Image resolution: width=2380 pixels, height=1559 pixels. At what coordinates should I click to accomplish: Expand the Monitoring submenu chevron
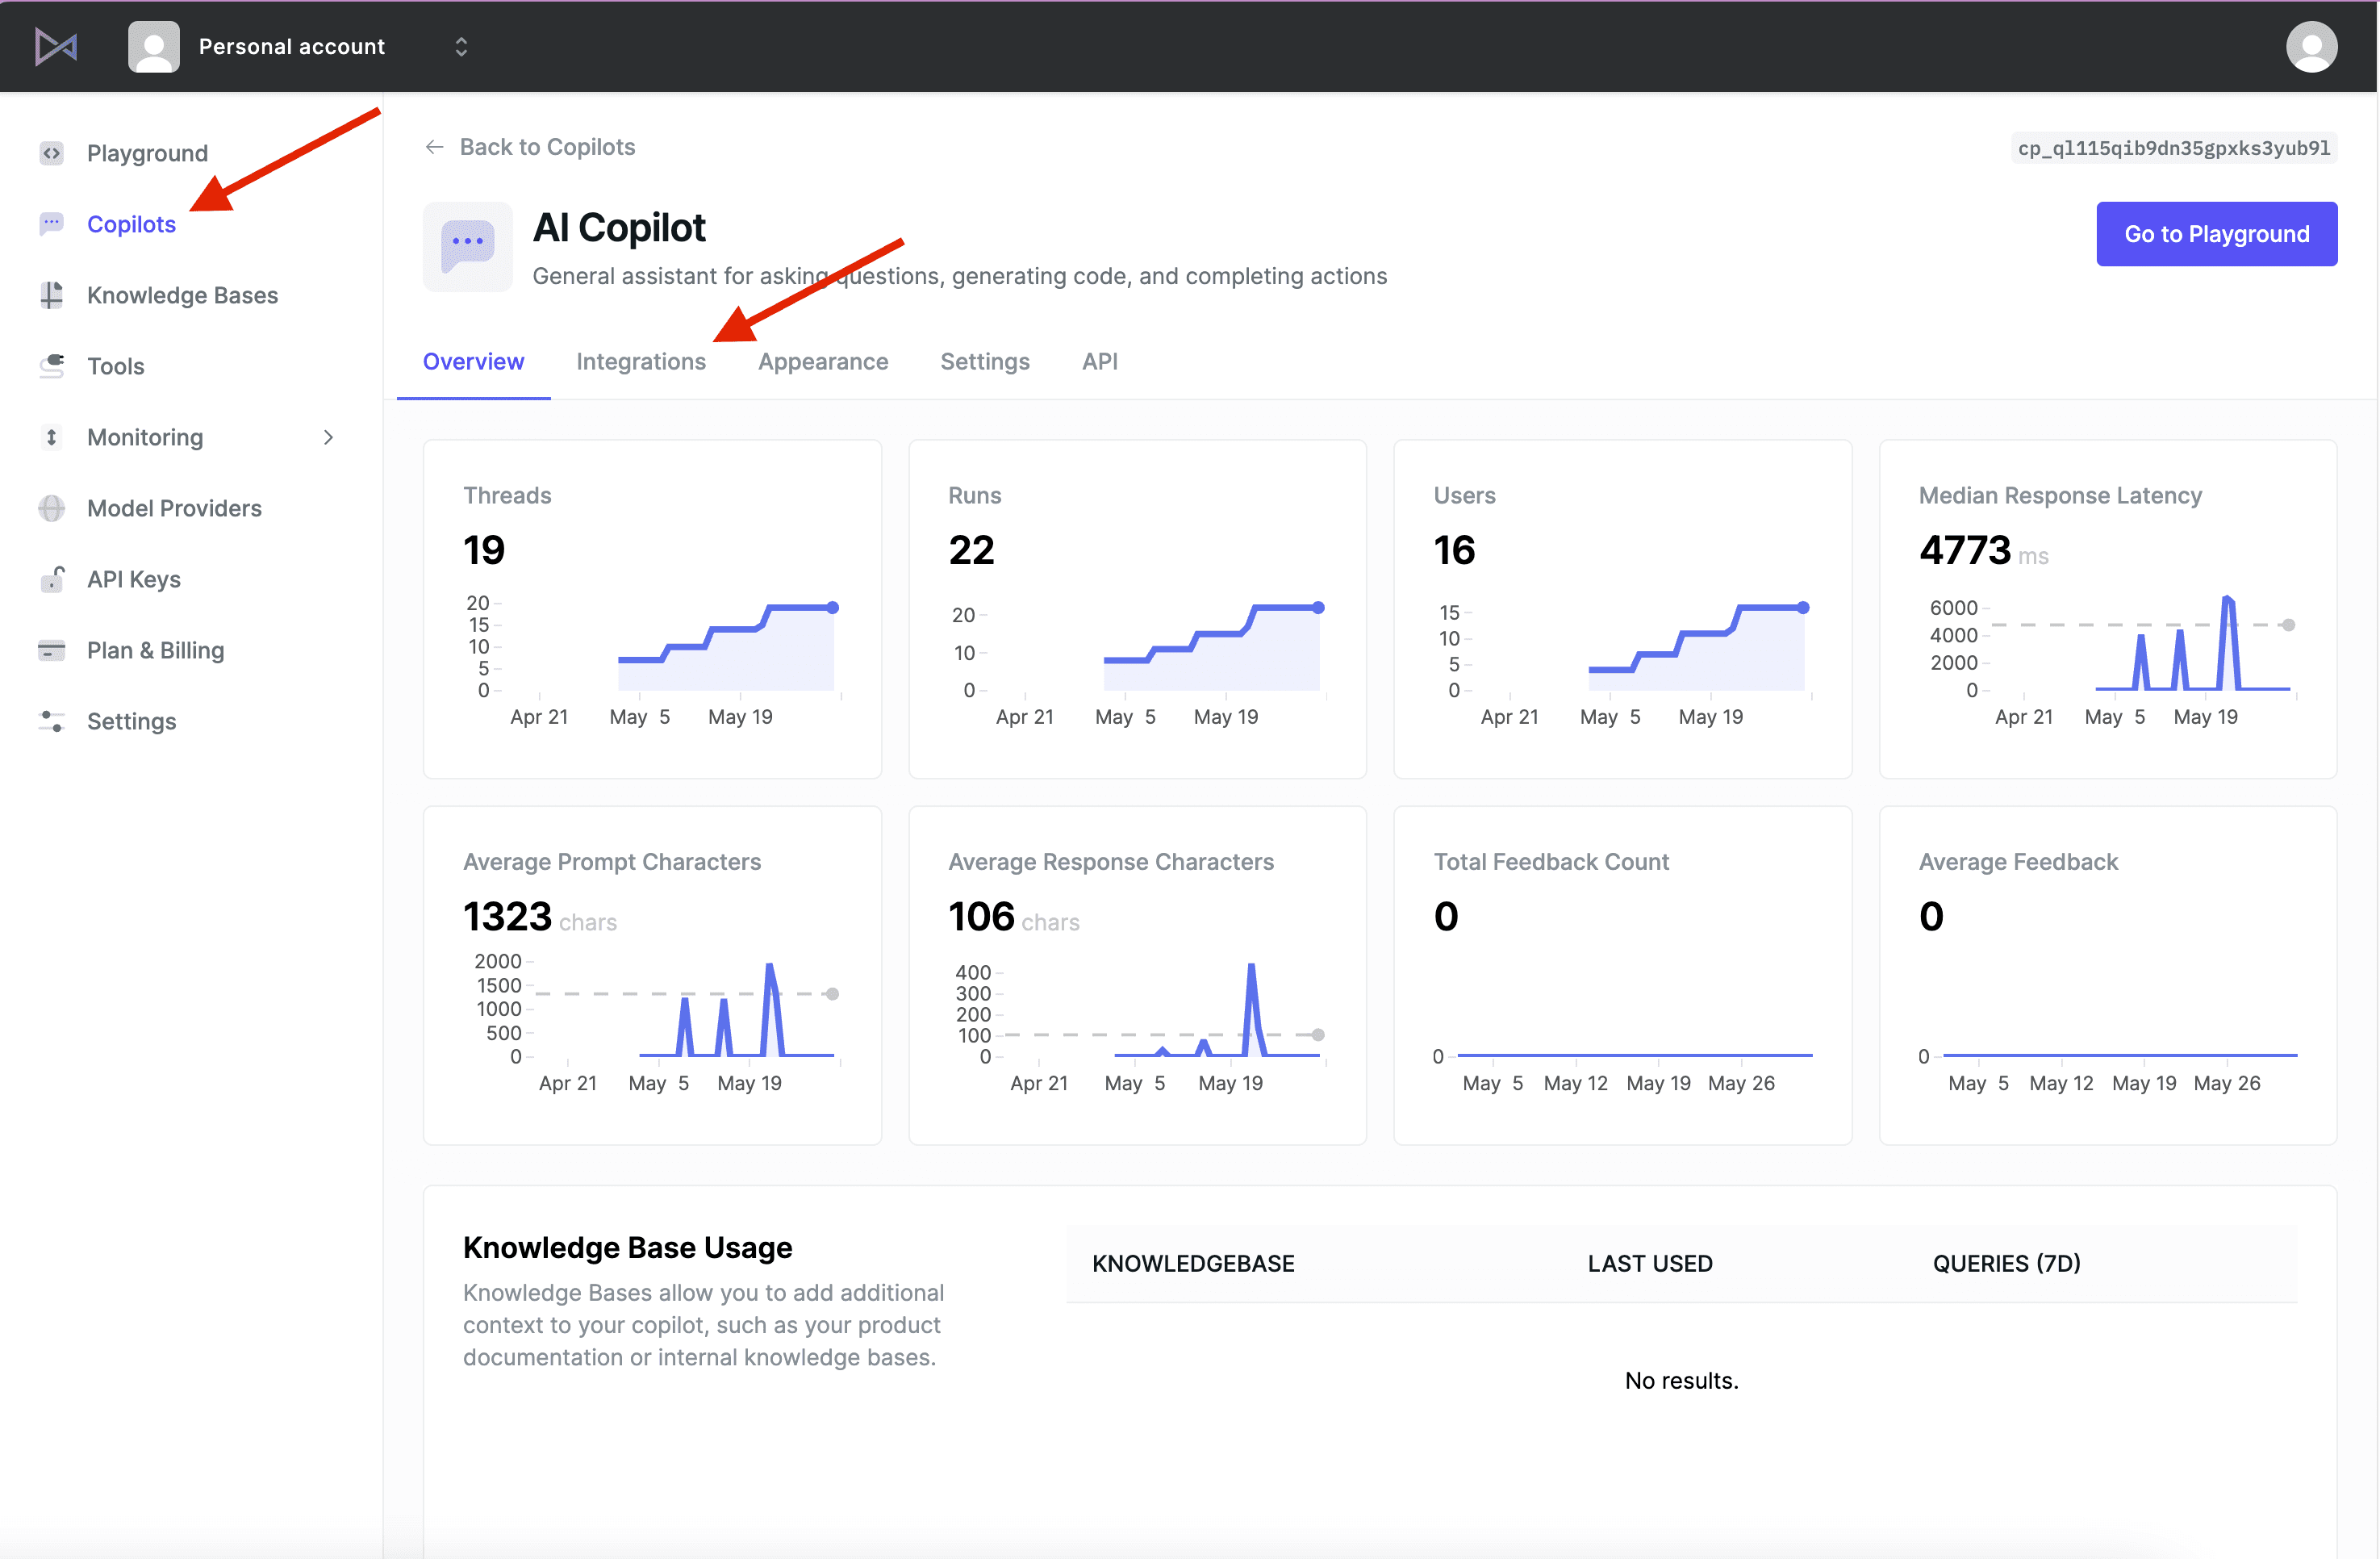[x=328, y=437]
